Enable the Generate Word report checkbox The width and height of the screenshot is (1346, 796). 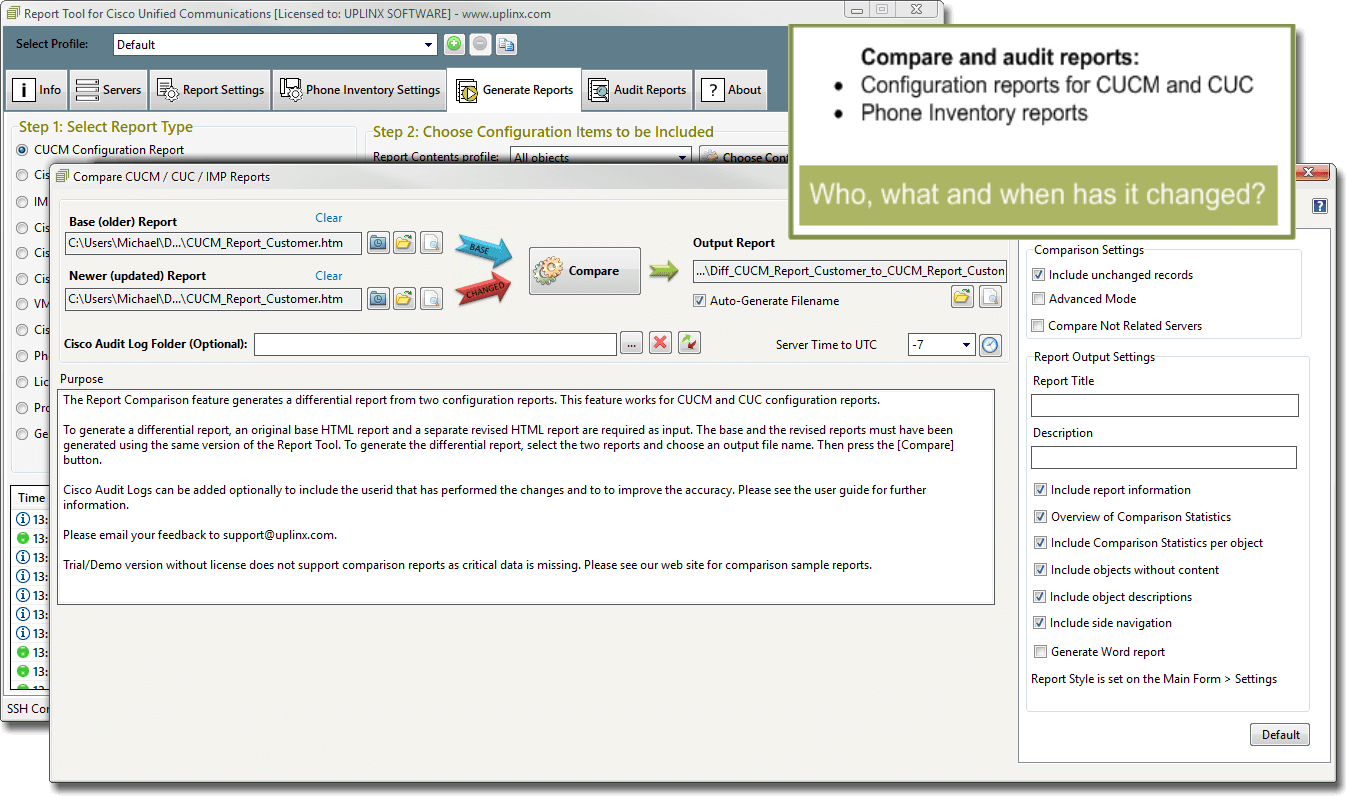point(1041,652)
